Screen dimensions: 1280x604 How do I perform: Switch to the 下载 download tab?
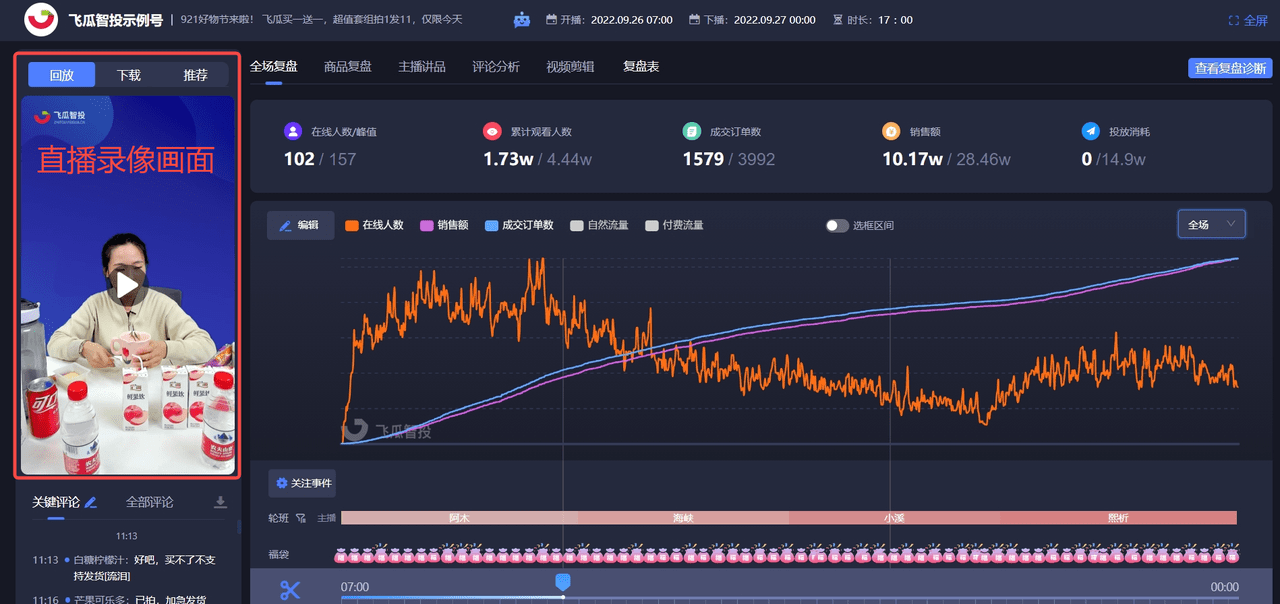[128, 75]
